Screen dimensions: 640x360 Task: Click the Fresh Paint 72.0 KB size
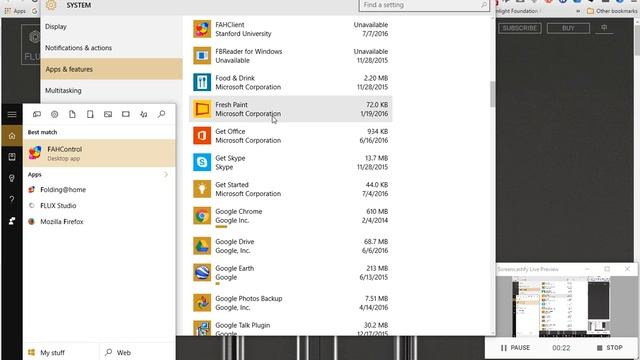coord(377,104)
